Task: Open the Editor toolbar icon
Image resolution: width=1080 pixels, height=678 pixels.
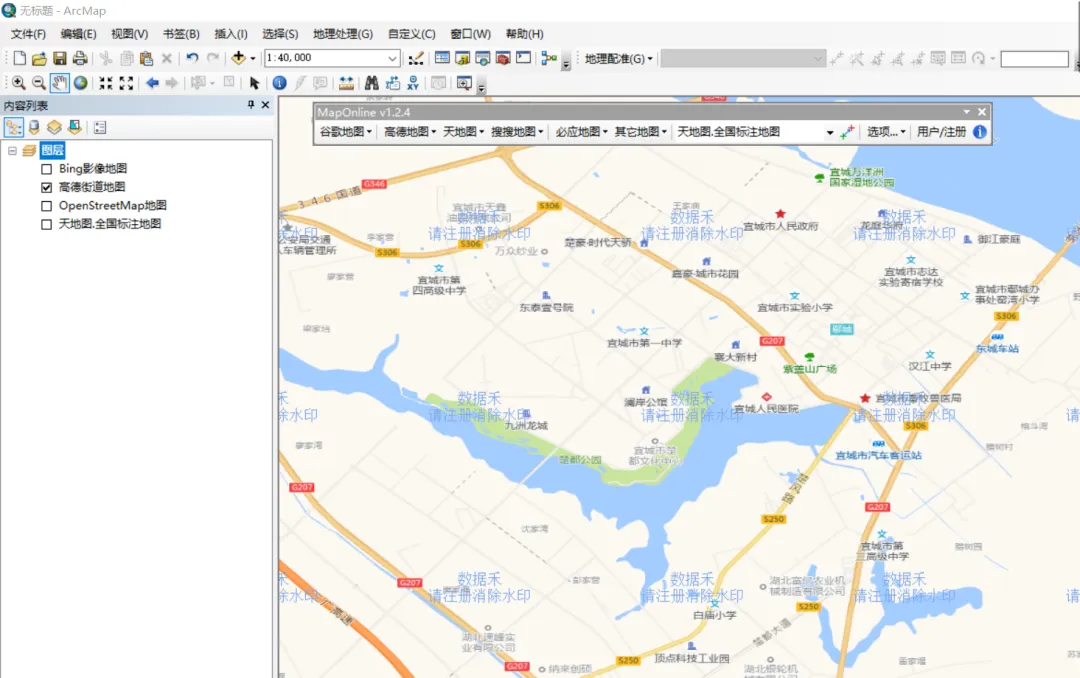Action: 416,59
